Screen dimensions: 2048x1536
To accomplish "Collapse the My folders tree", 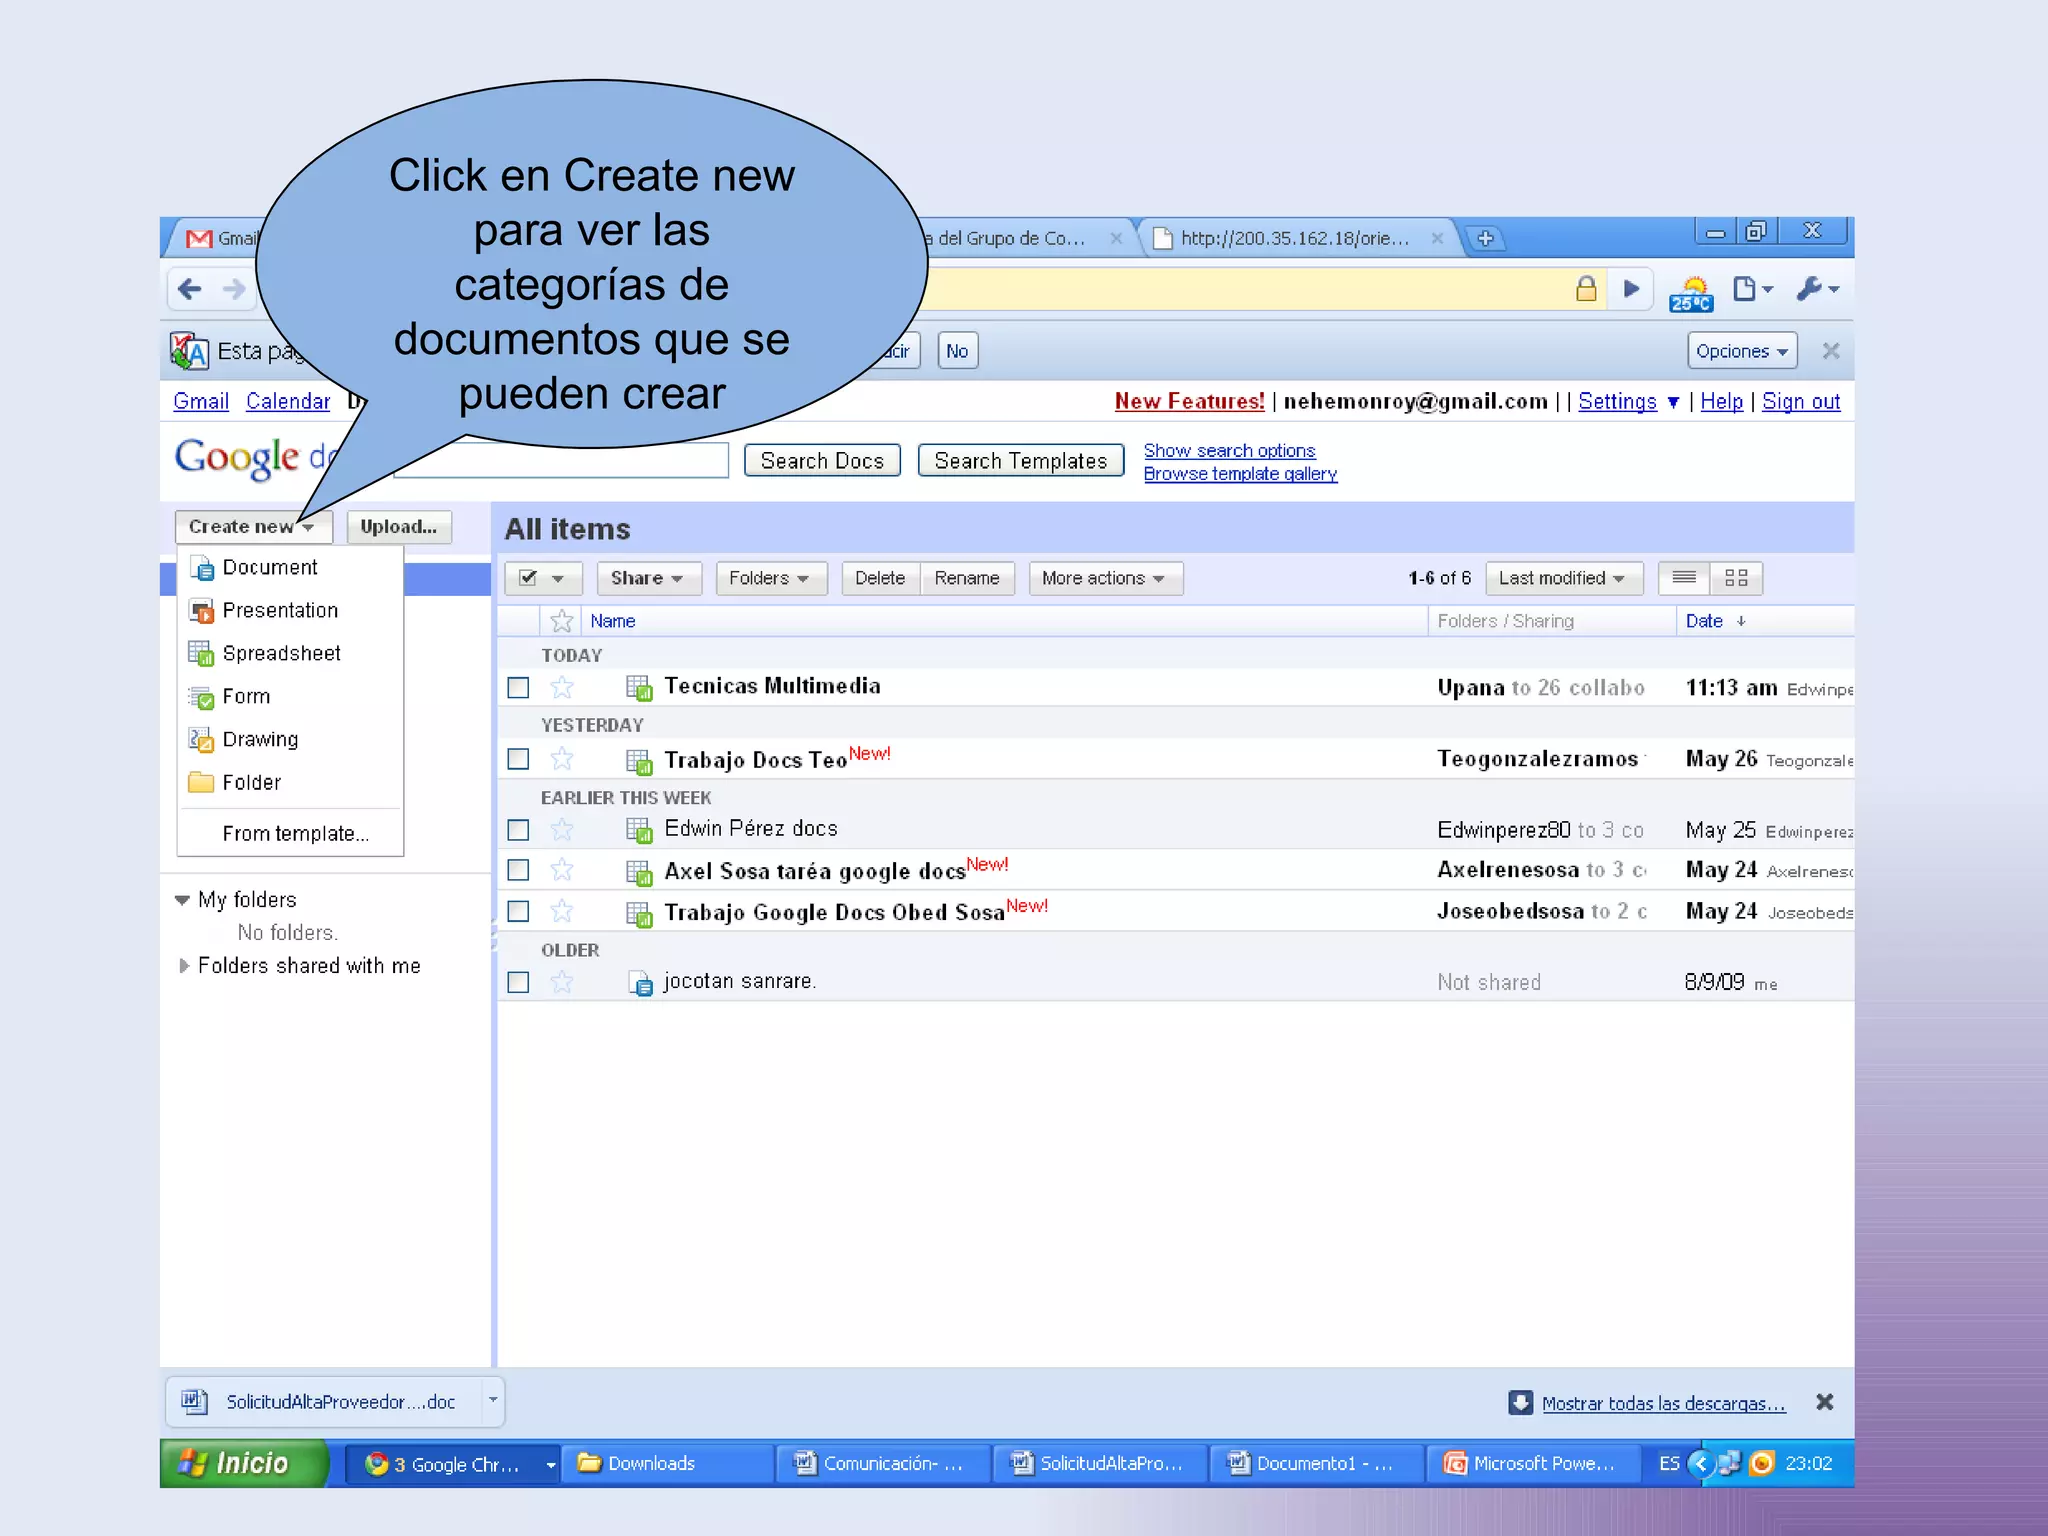I will pyautogui.click(x=182, y=900).
